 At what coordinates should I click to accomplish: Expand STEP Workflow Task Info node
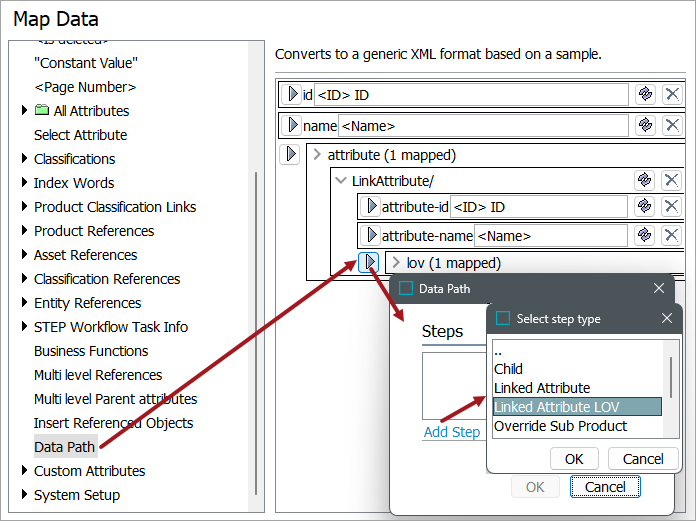(24, 326)
